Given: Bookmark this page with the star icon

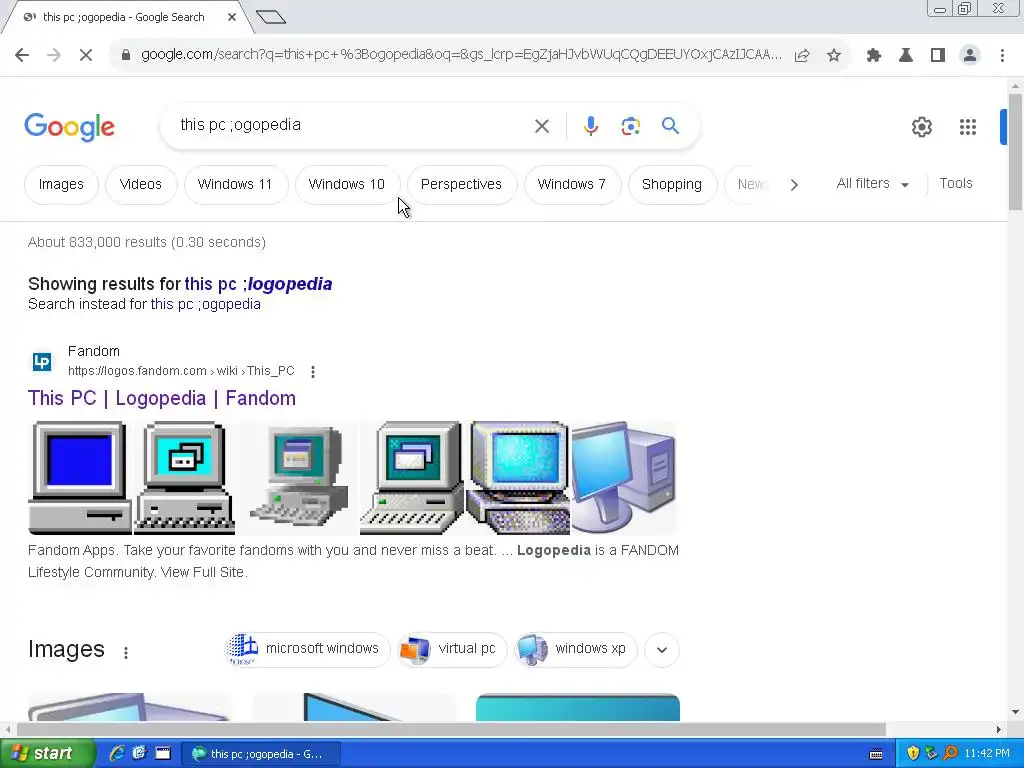Looking at the screenshot, I should [x=834, y=55].
